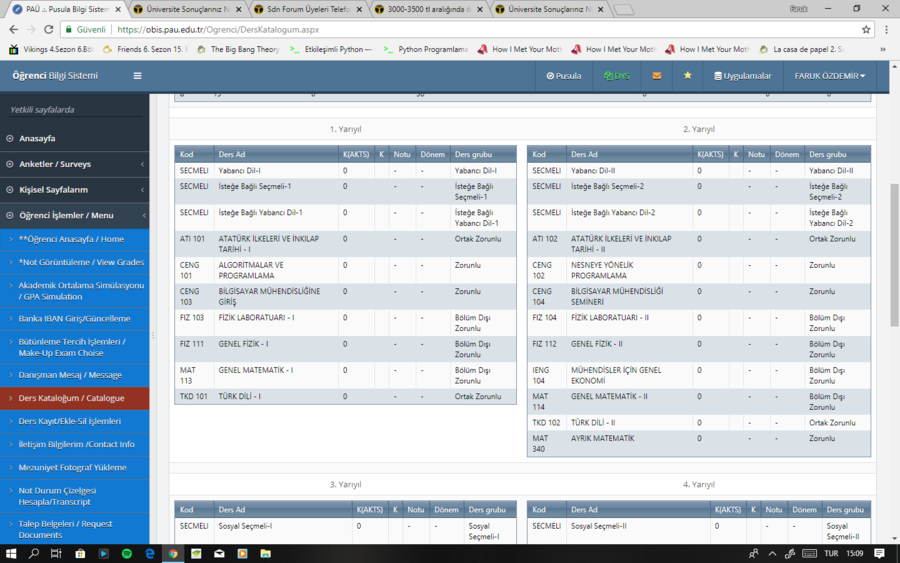Open Chrome three-dot menu
Viewport: 900px width, 563px height.
pyautogui.click(x=887, y=29)
